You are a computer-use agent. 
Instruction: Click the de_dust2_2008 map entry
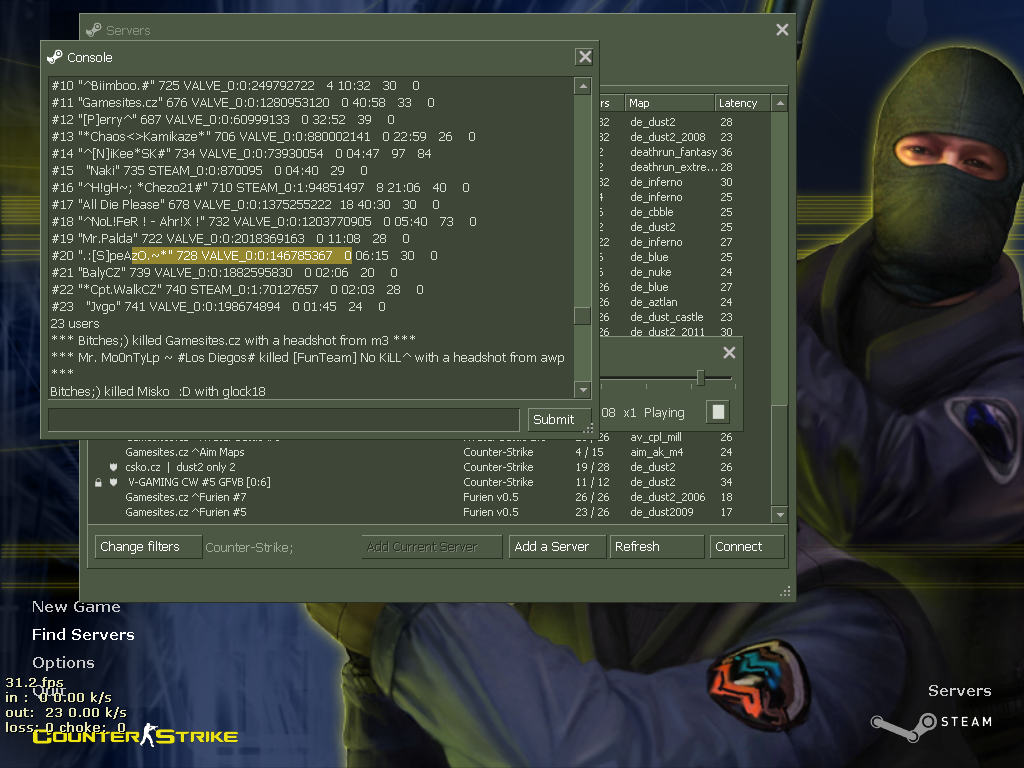[667, 137]
